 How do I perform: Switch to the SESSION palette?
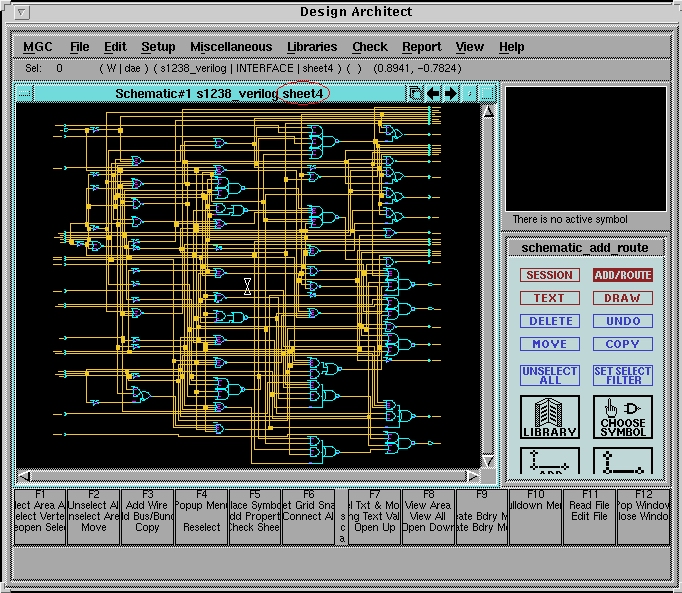[549, 275]
